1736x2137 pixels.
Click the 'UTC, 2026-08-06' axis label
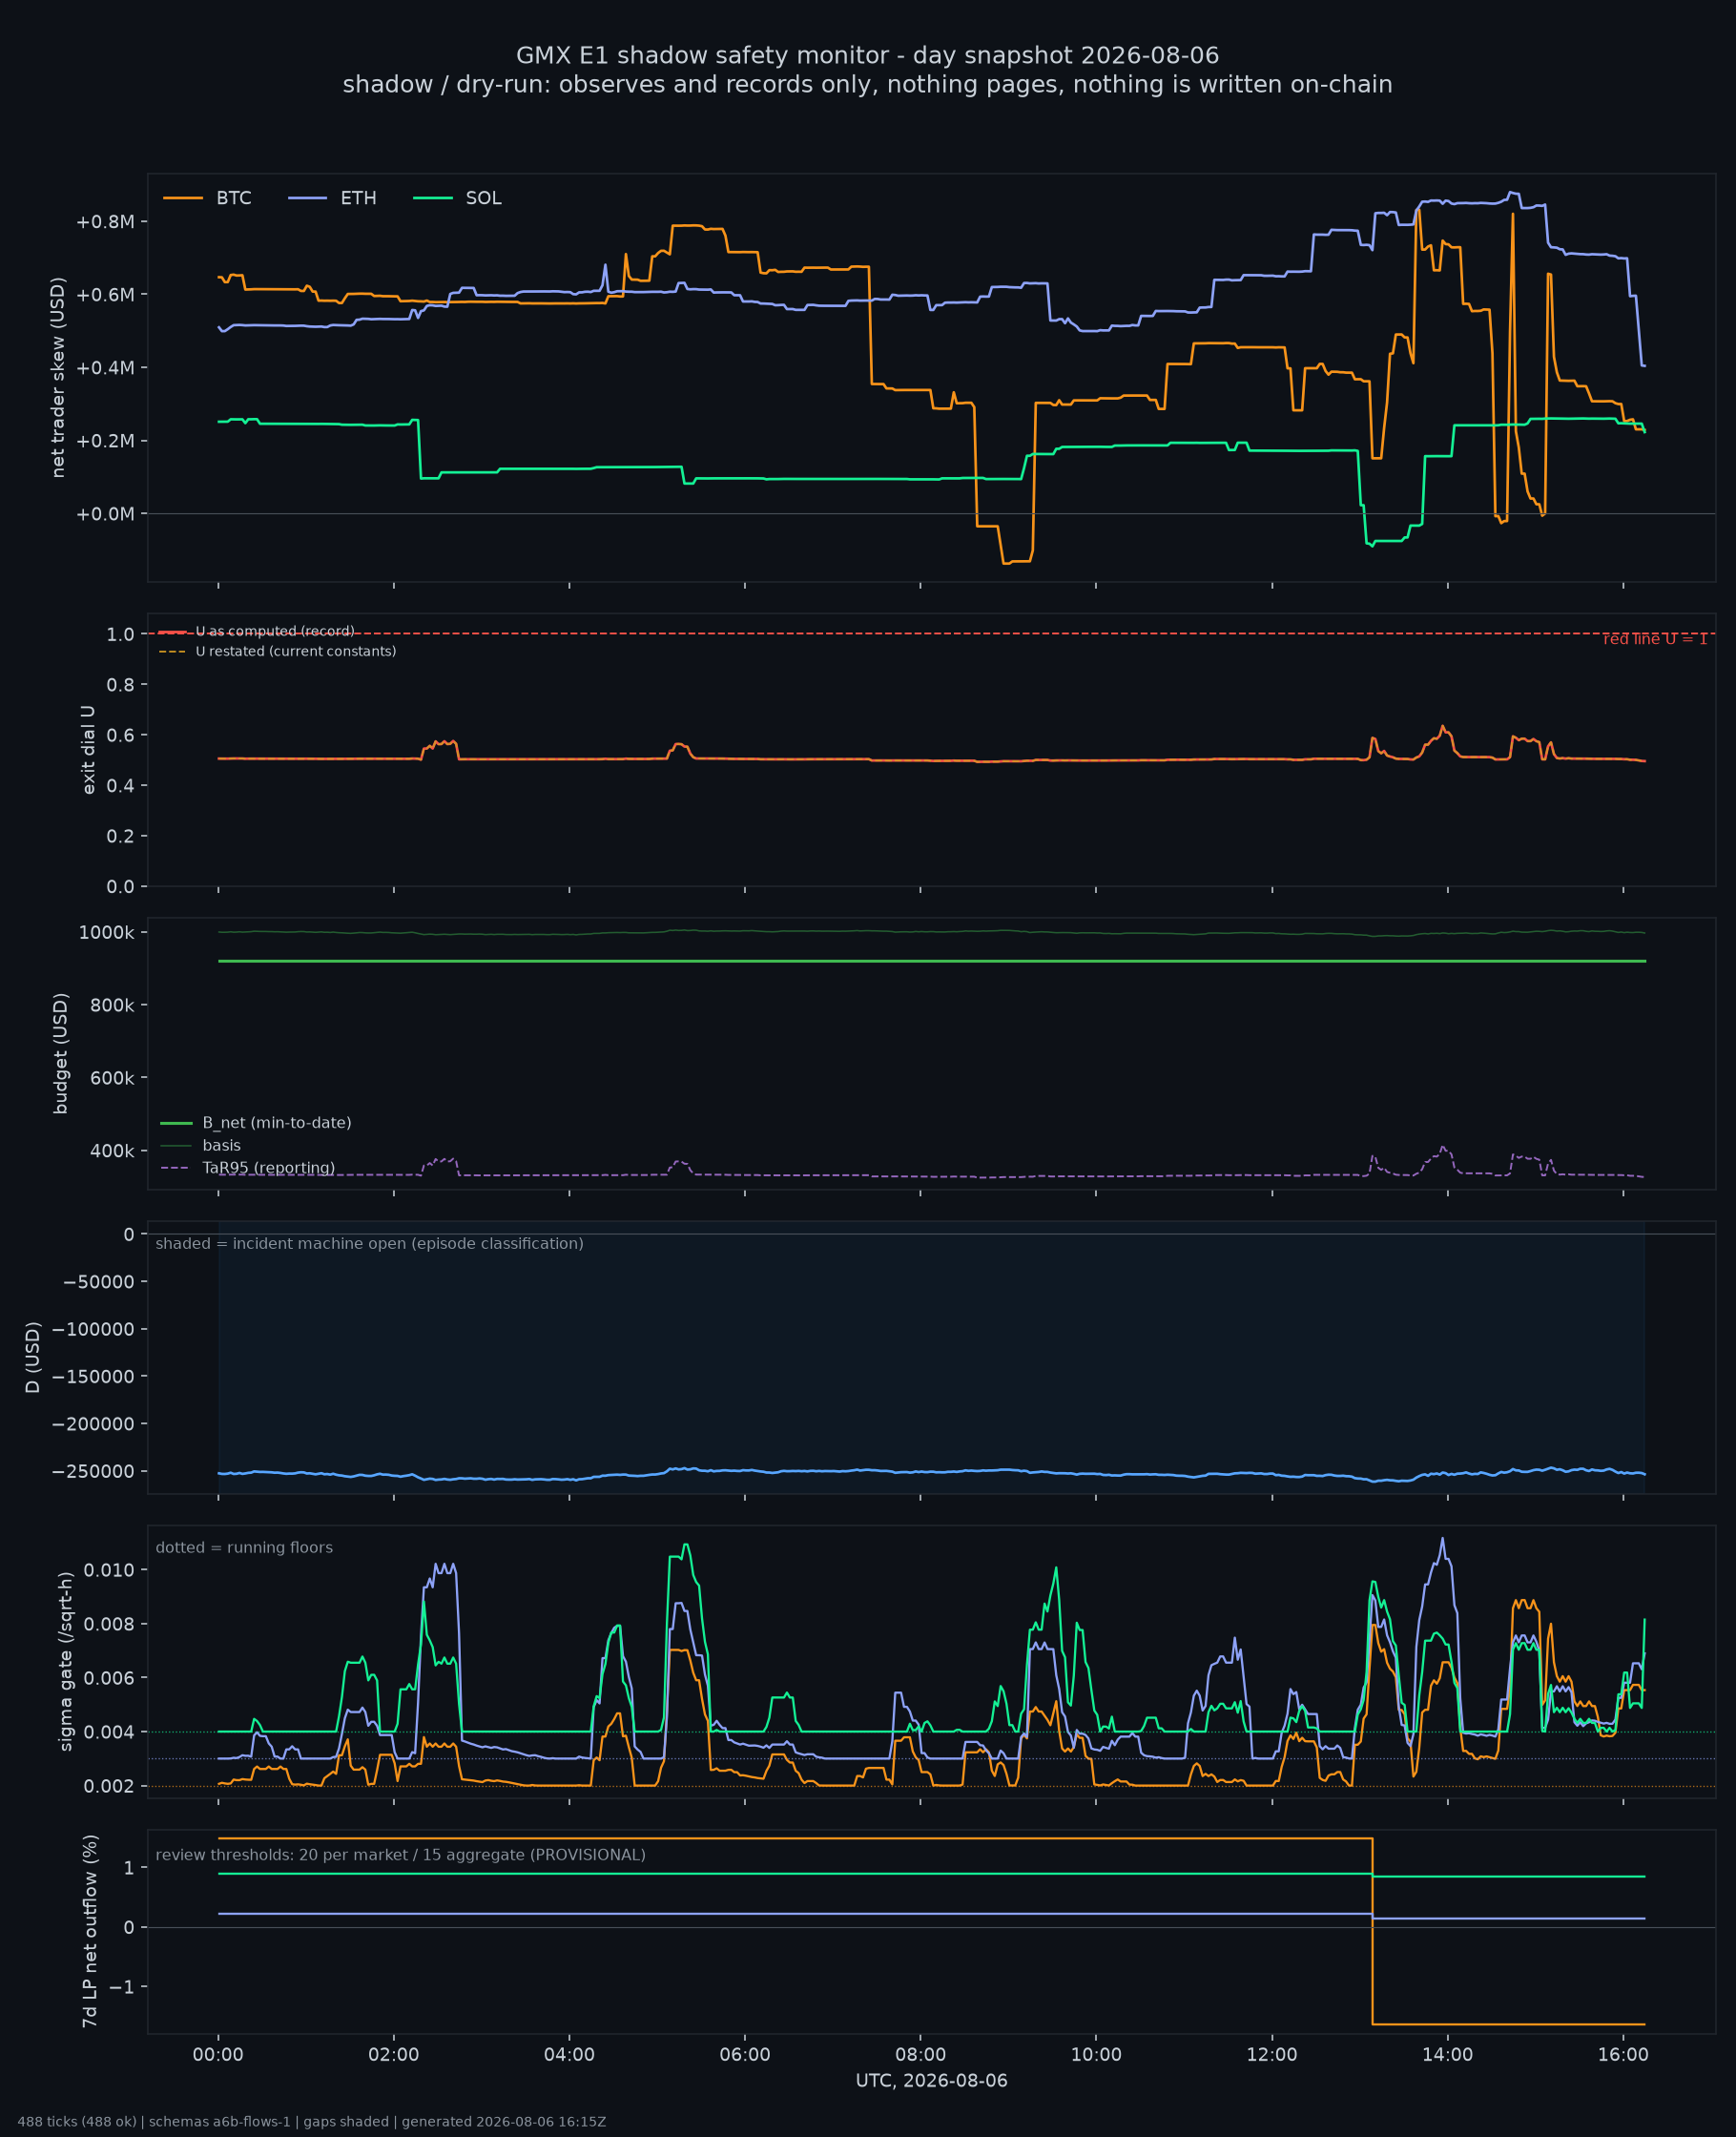point(931,2081)
